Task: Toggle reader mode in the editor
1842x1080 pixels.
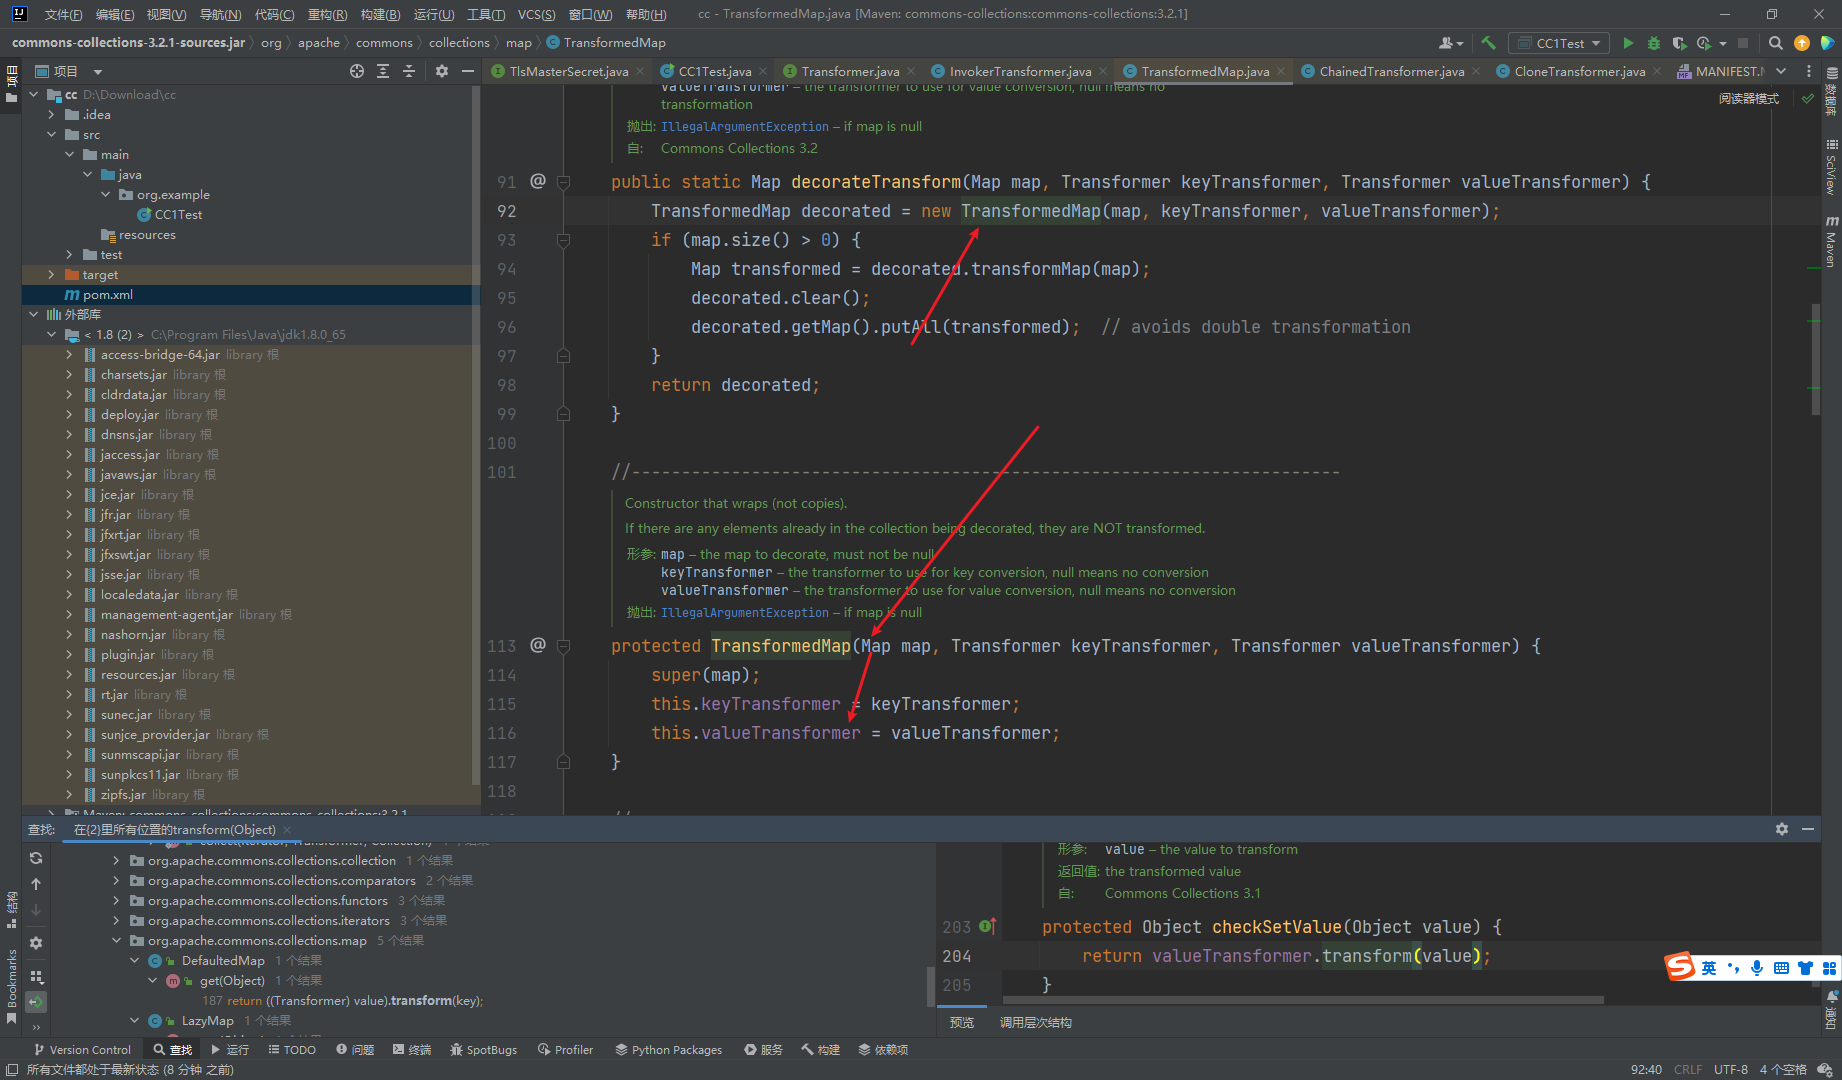Action: tap(1749, 98)
